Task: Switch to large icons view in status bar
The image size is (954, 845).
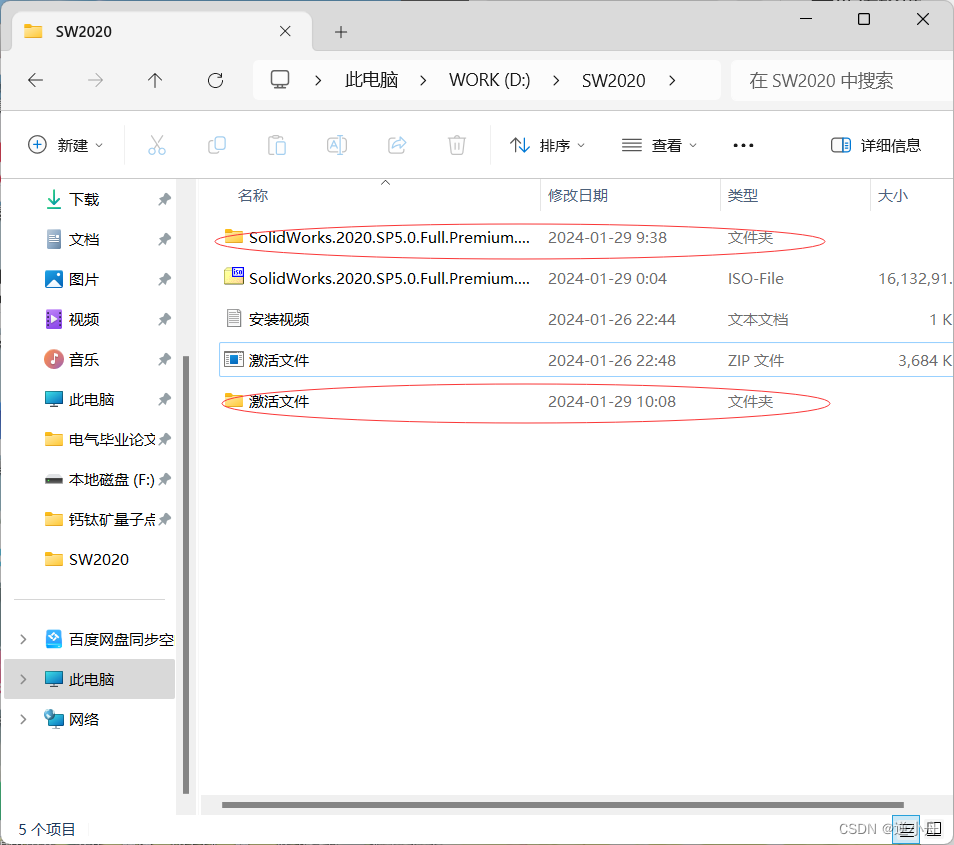Action: 933,829
